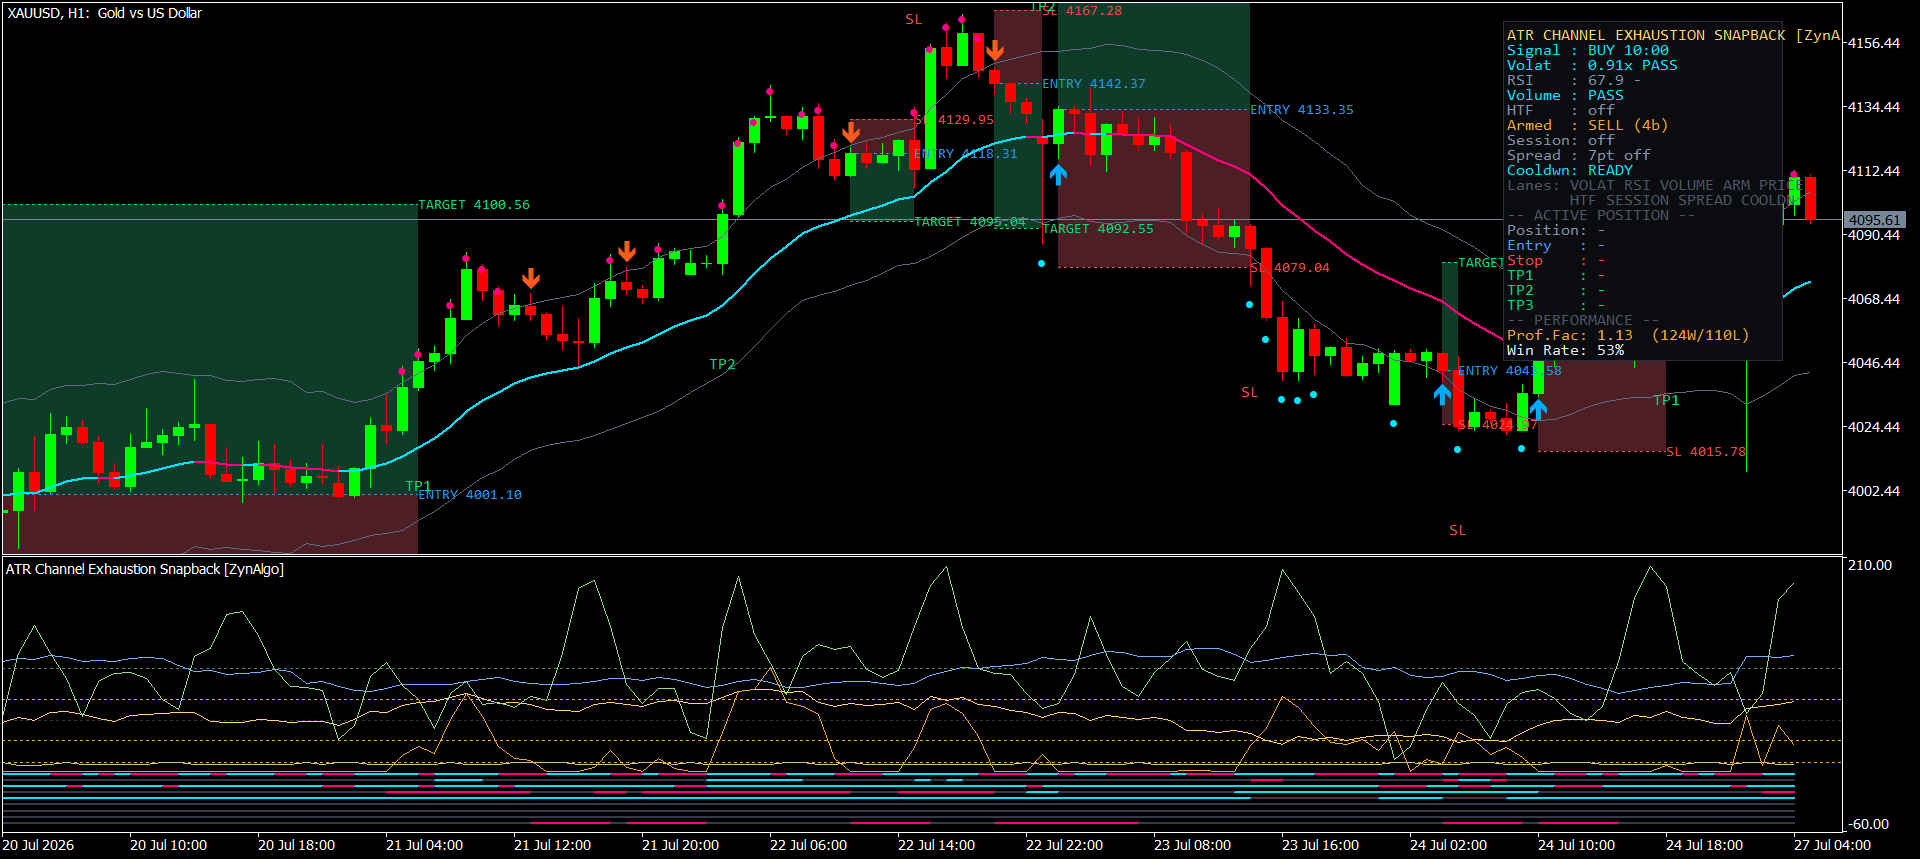Click the cyan dot below TARGET 4092.55

[1042, 264]
